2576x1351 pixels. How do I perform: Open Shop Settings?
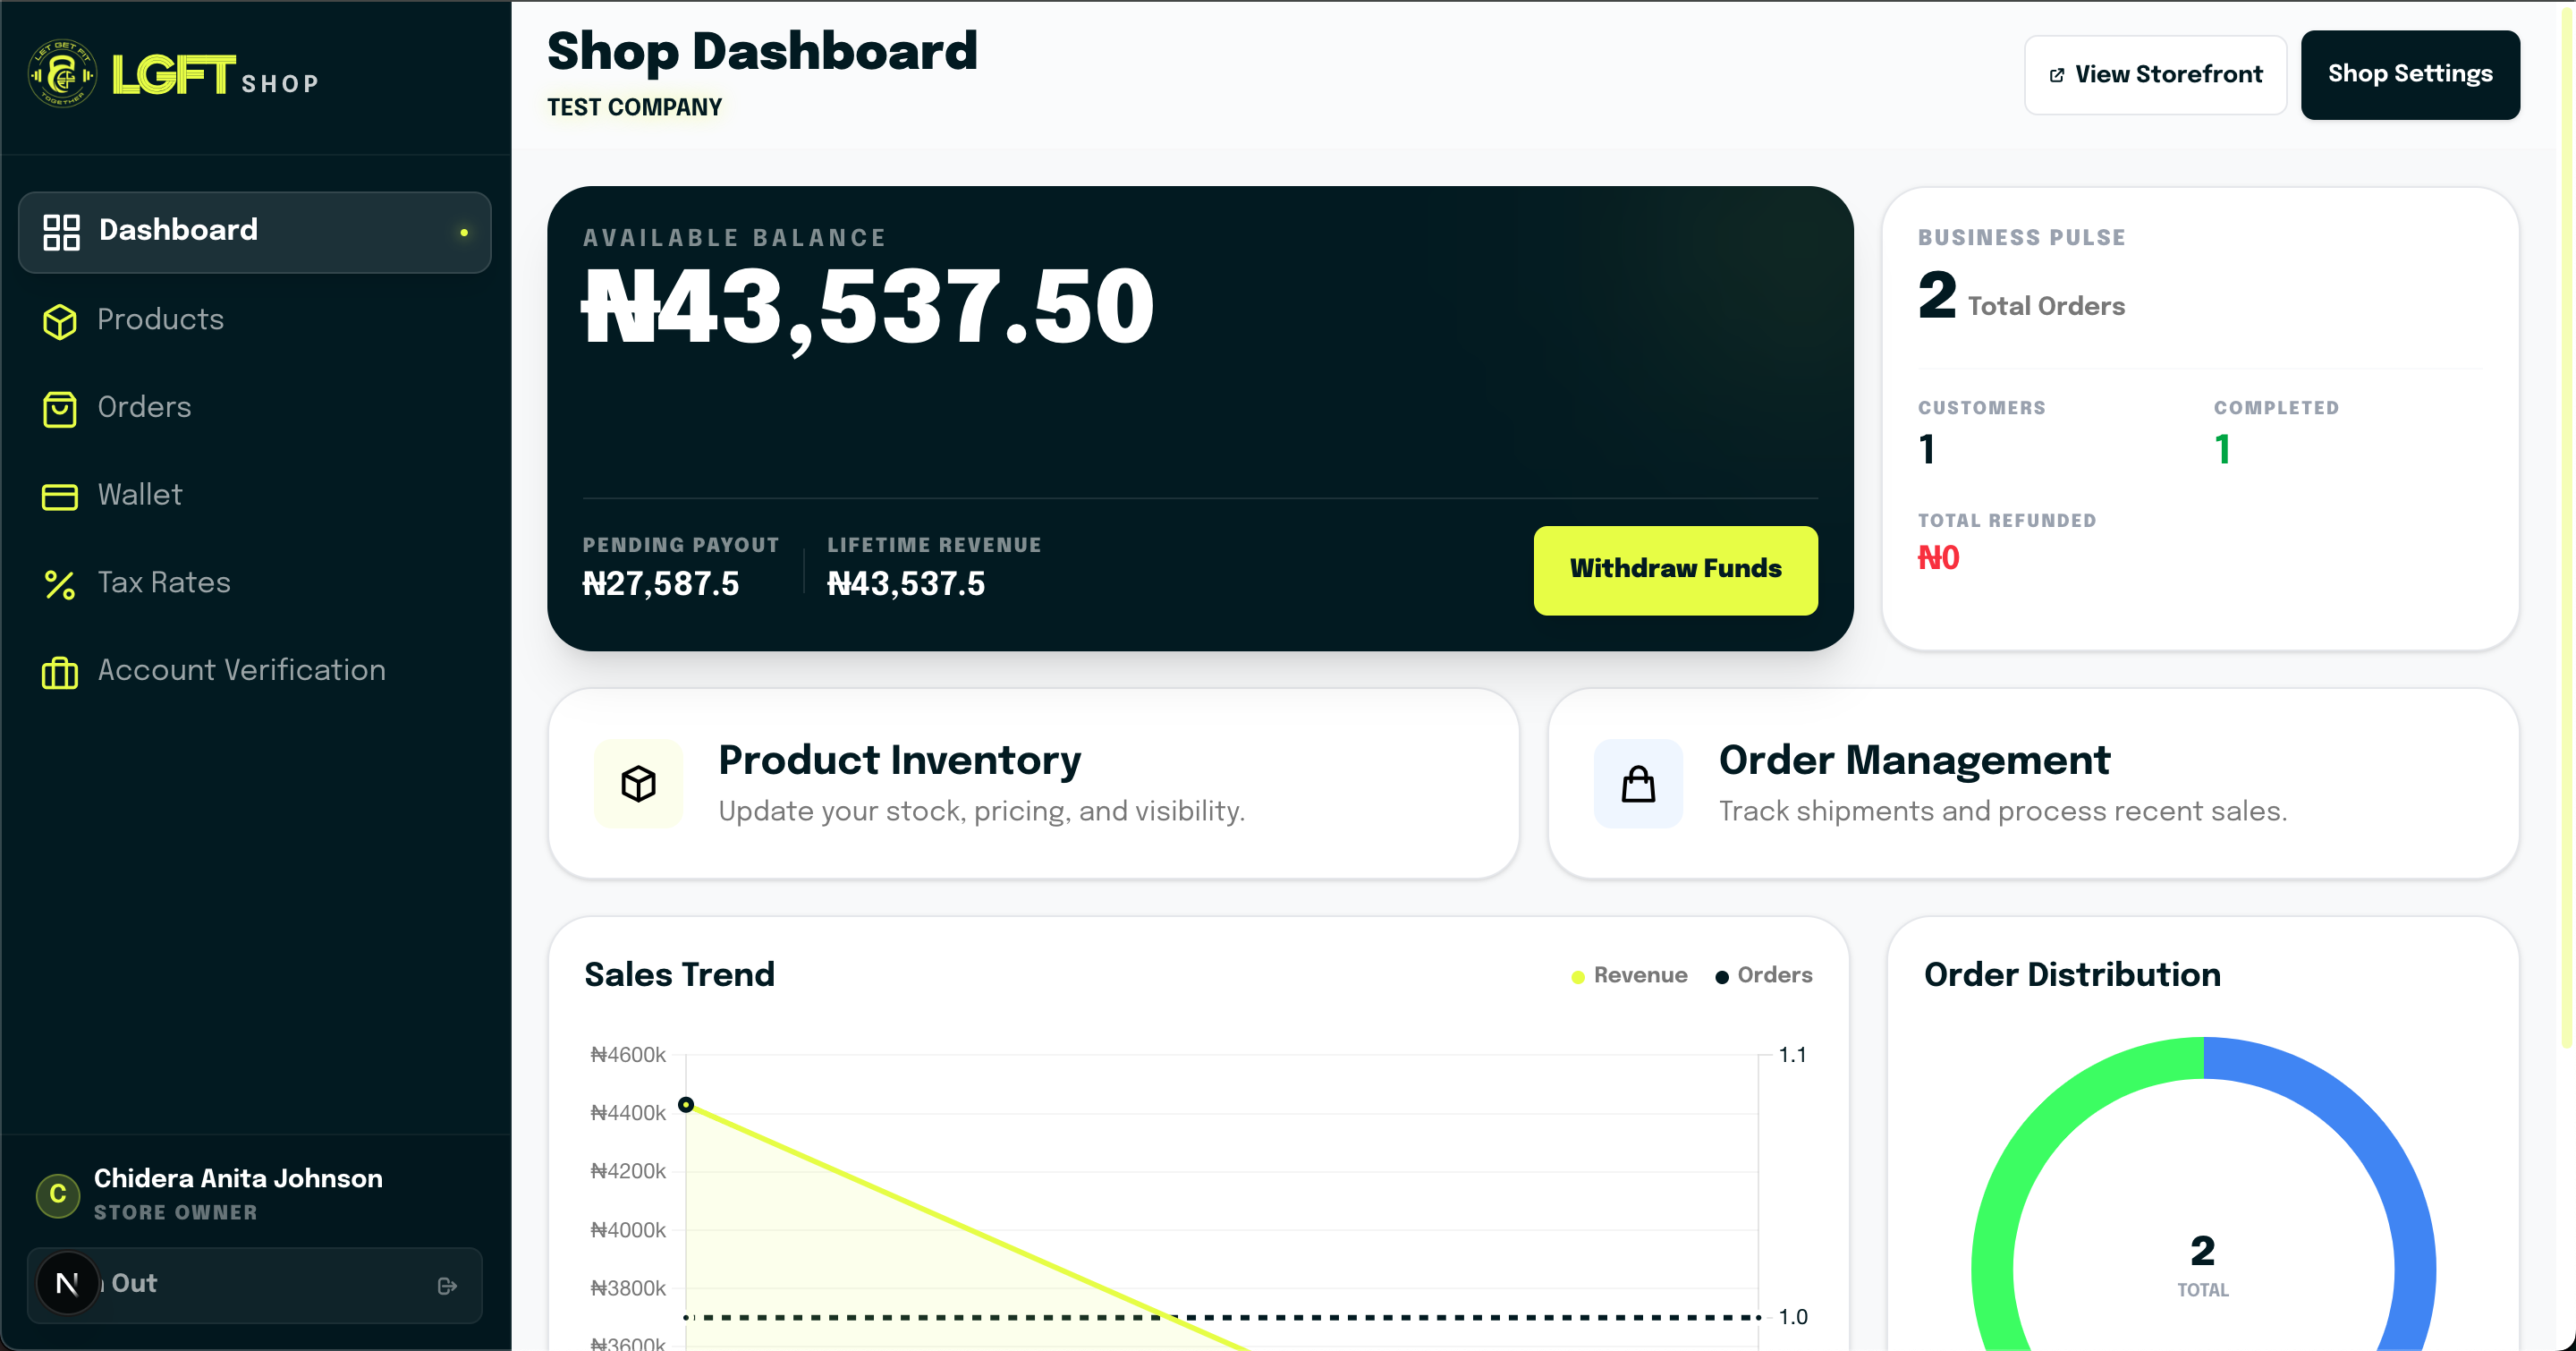pyautogui.click(x=2410, y=75)
